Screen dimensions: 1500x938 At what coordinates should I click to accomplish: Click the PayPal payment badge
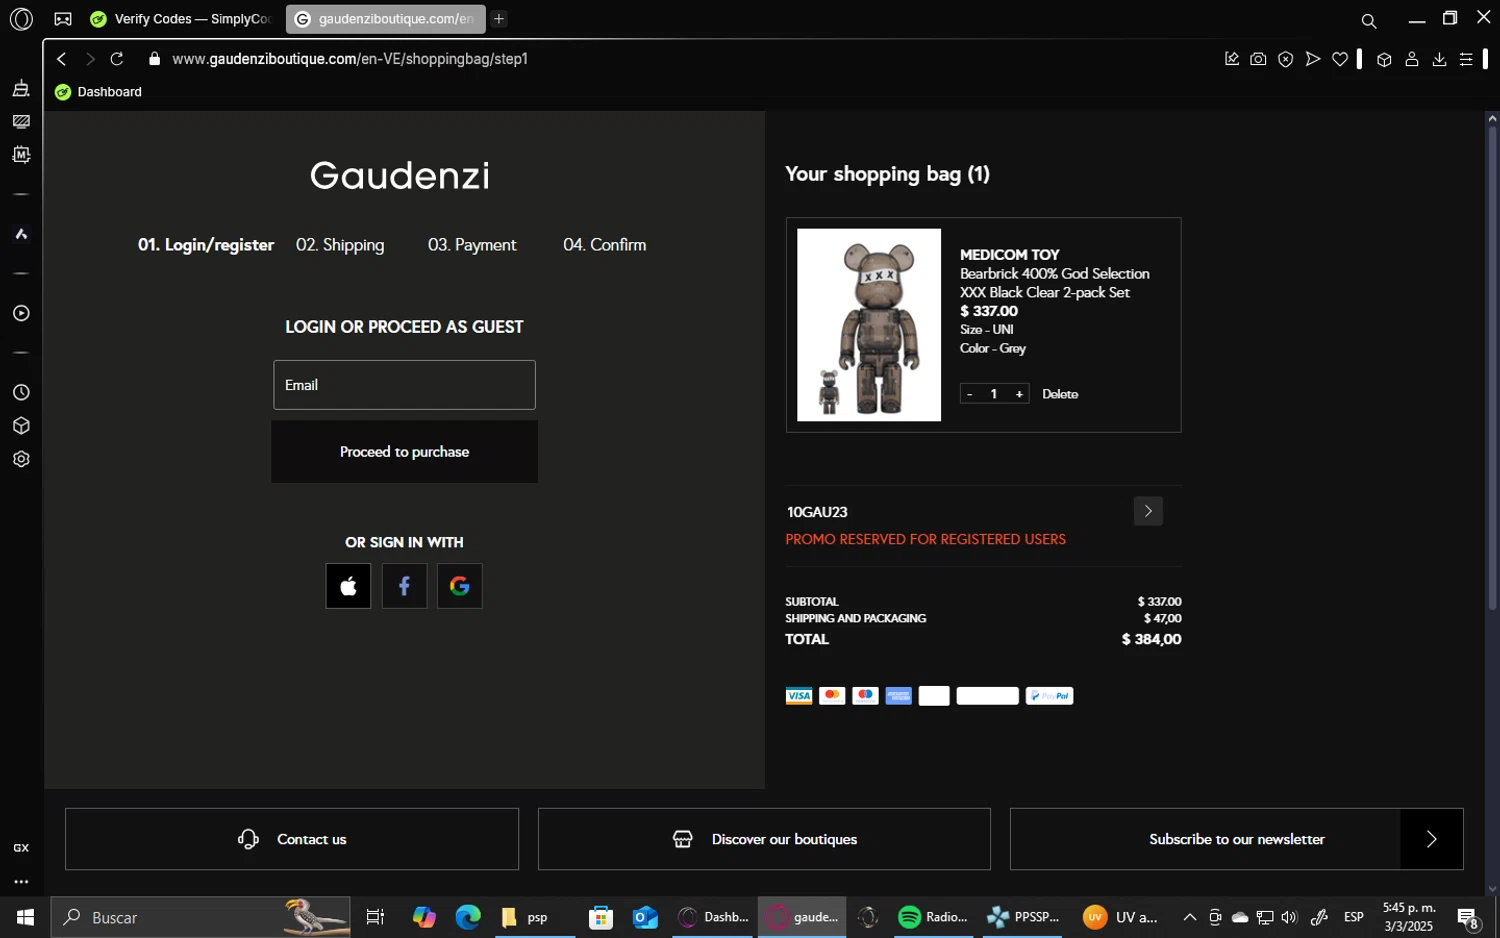[x=1049, y=696]
